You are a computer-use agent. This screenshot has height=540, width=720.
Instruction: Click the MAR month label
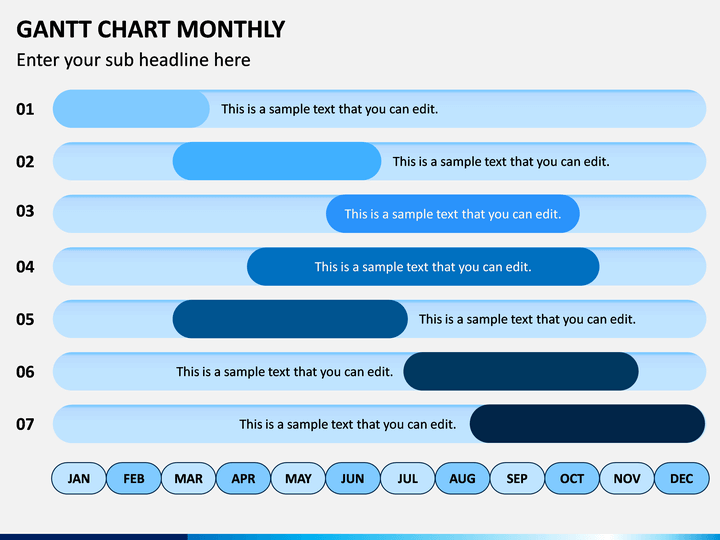coord(188,478)
